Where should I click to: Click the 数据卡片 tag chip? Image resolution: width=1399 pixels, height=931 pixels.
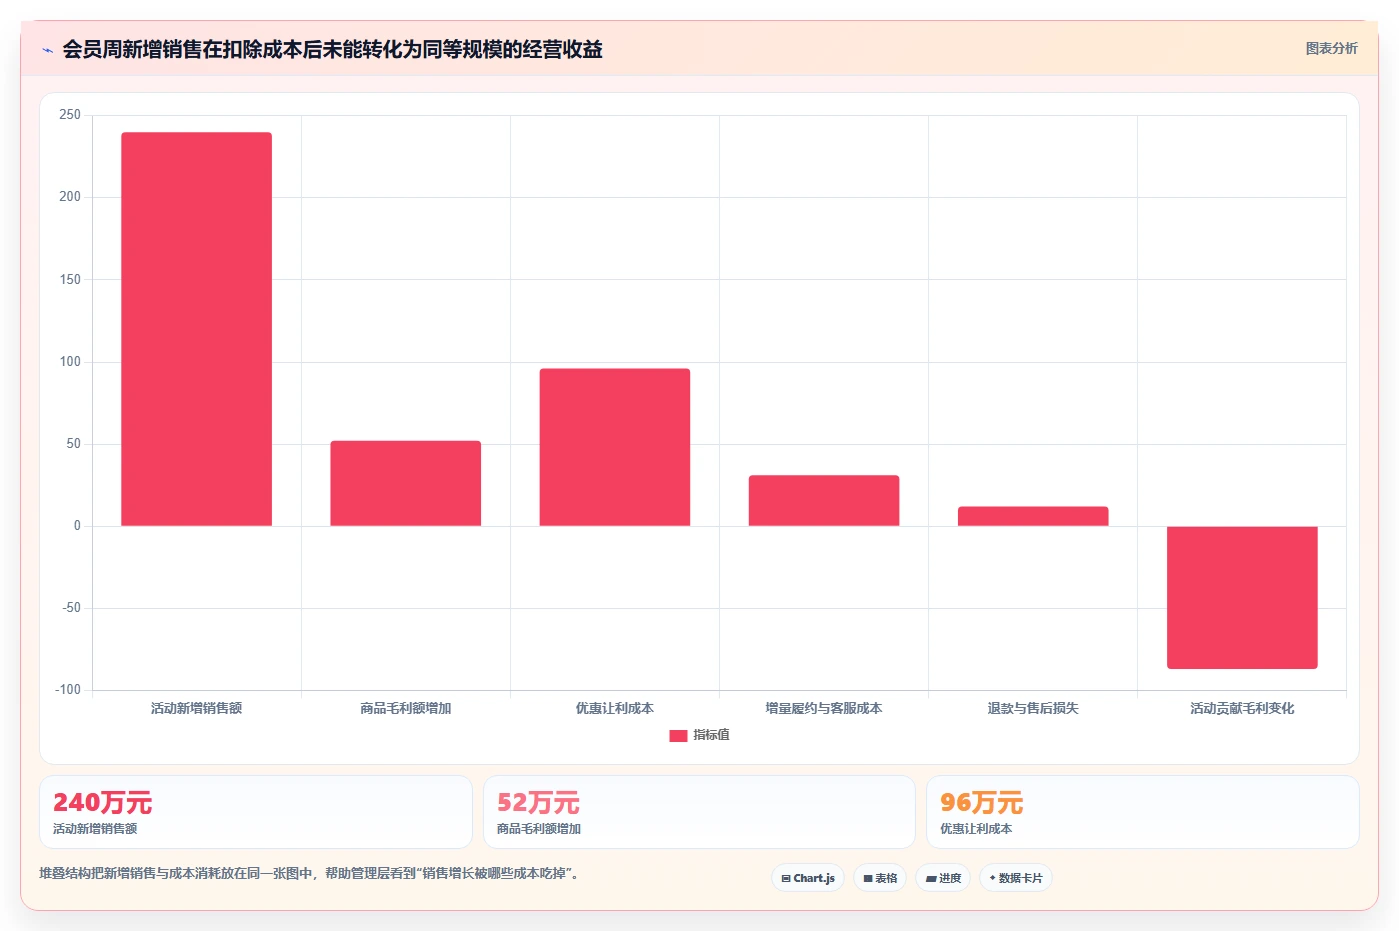[x=1016, y=878]
